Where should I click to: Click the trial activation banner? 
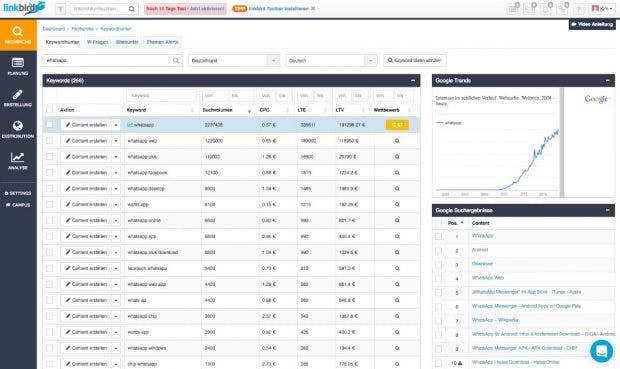[185, 9]
